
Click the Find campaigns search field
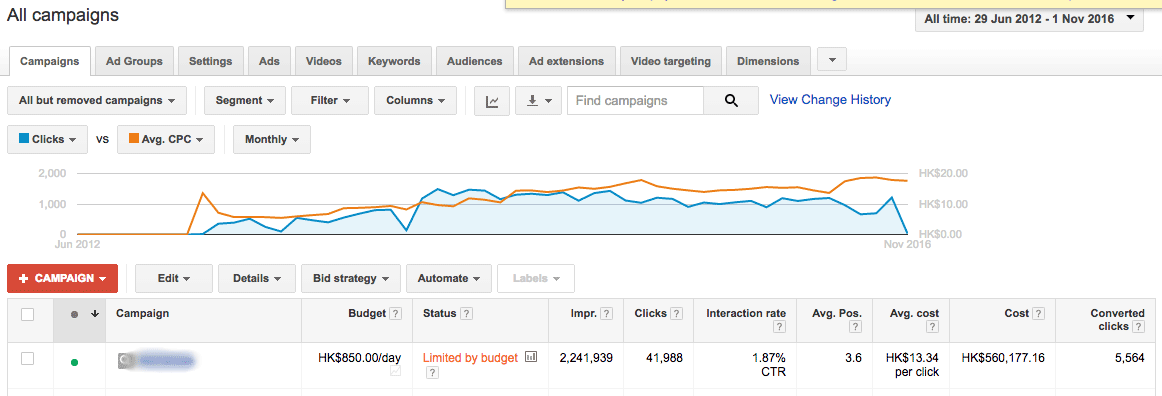pos(635,101)
